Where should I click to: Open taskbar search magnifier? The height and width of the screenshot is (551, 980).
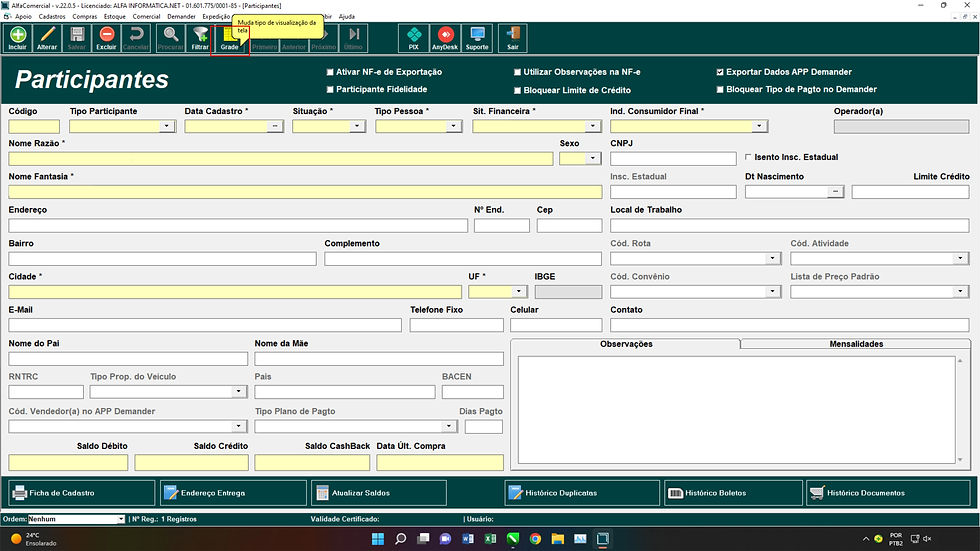tap(401, 539)
